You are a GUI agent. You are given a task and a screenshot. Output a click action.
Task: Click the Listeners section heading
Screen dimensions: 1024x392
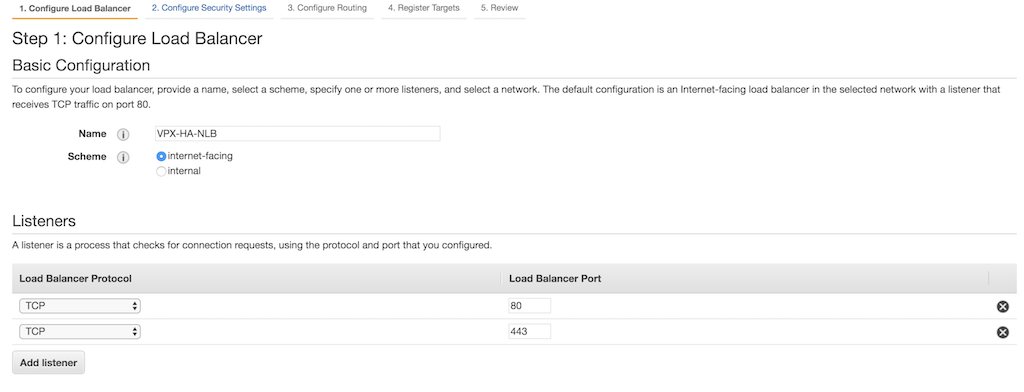[44, 221]
